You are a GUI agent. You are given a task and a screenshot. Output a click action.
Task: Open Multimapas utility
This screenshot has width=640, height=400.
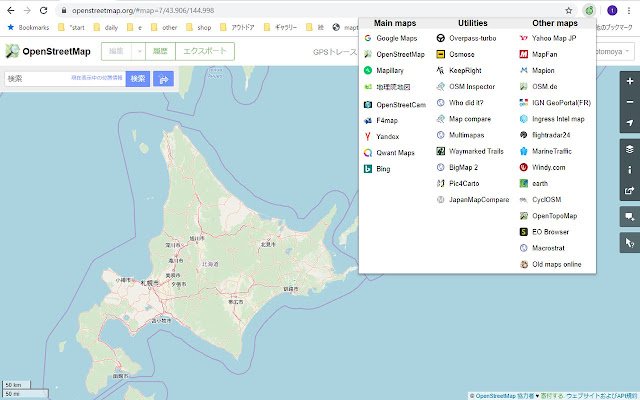(x=460, y=135)
